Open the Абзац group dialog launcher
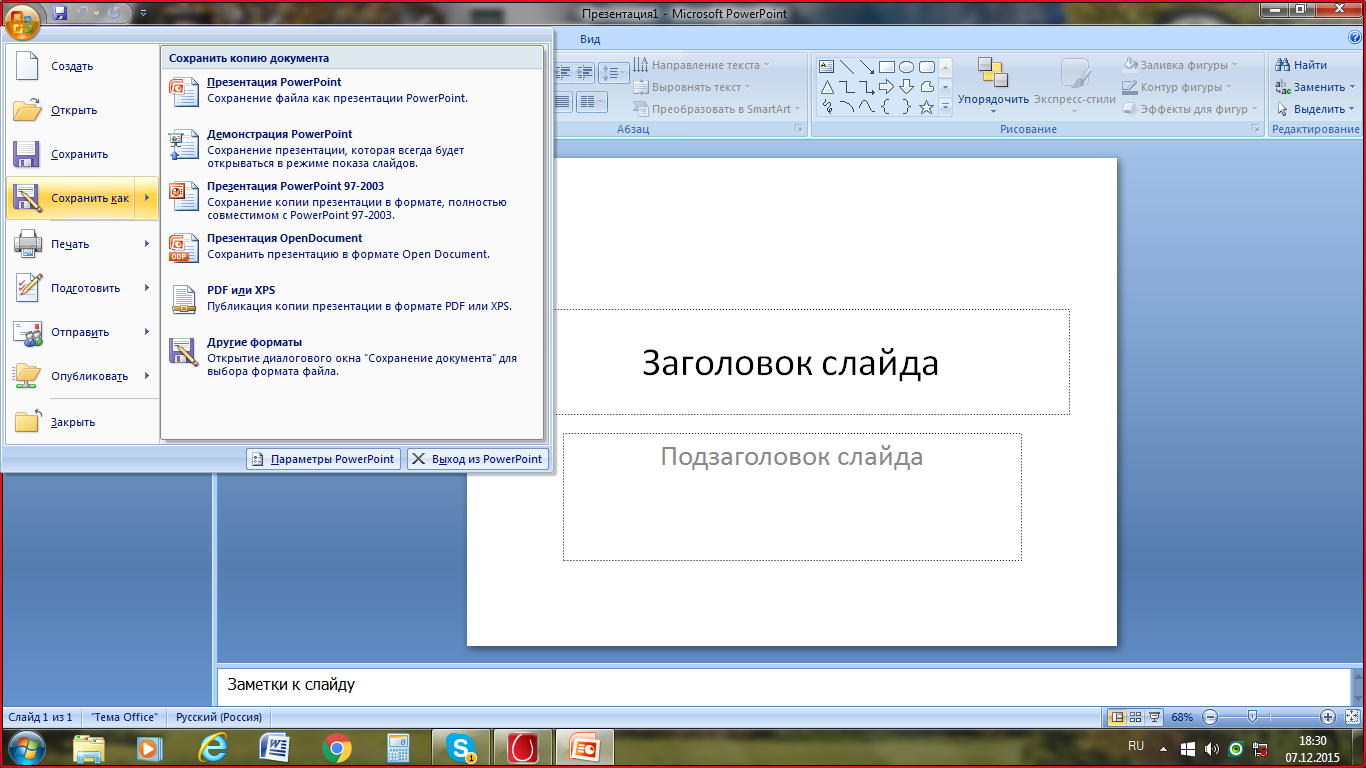Image resolution: width=1366 pixels, height=768 pixels. tap(798, 130)
